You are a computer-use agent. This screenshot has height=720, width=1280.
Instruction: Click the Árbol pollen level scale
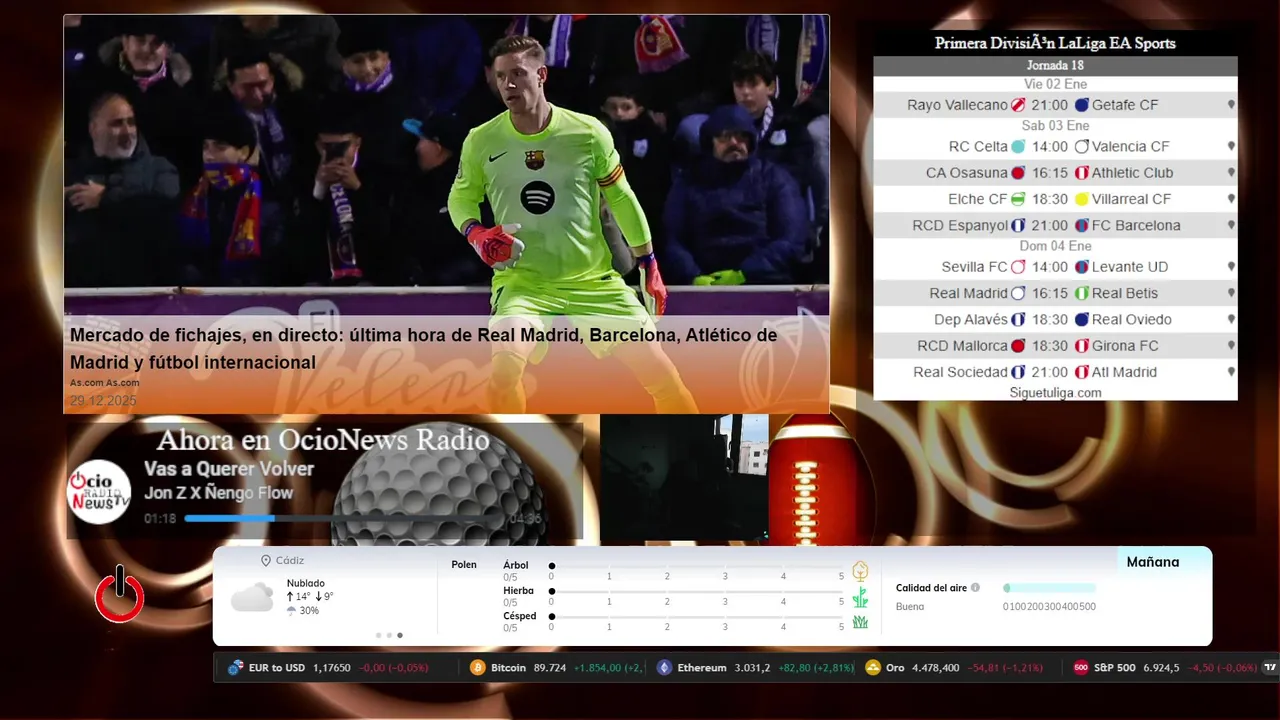pos(696,571)
